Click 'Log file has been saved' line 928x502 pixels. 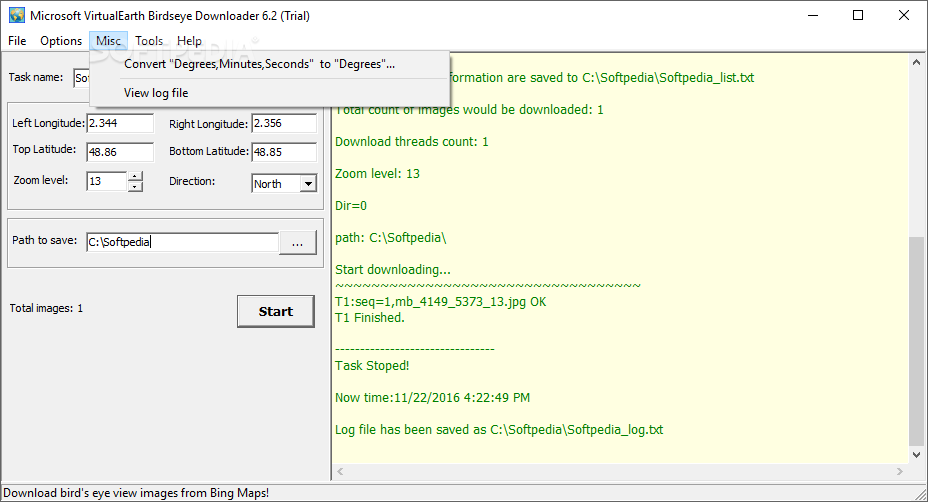(x=499, y=430)
